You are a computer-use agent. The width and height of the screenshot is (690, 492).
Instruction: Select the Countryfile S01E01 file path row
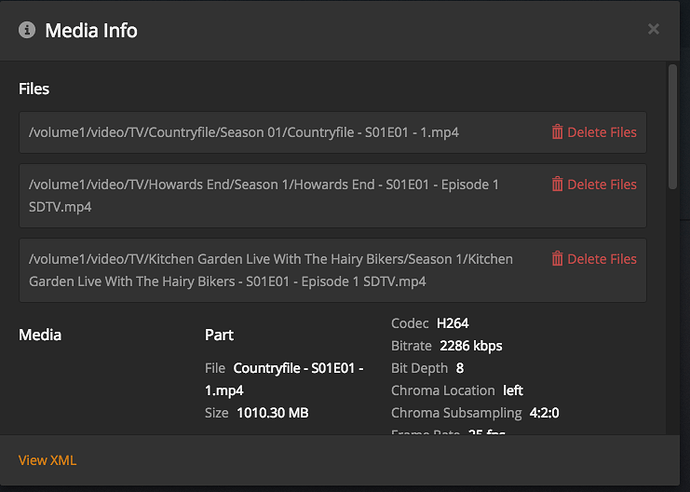244,132
